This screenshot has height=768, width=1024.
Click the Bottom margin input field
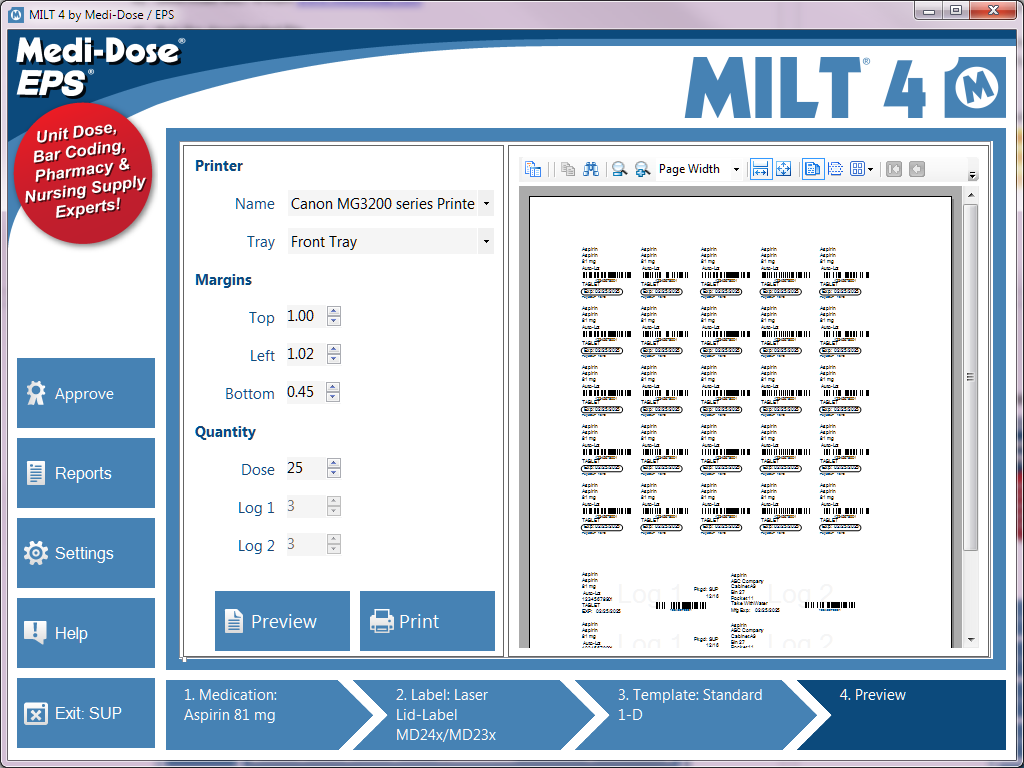(306, 392)
